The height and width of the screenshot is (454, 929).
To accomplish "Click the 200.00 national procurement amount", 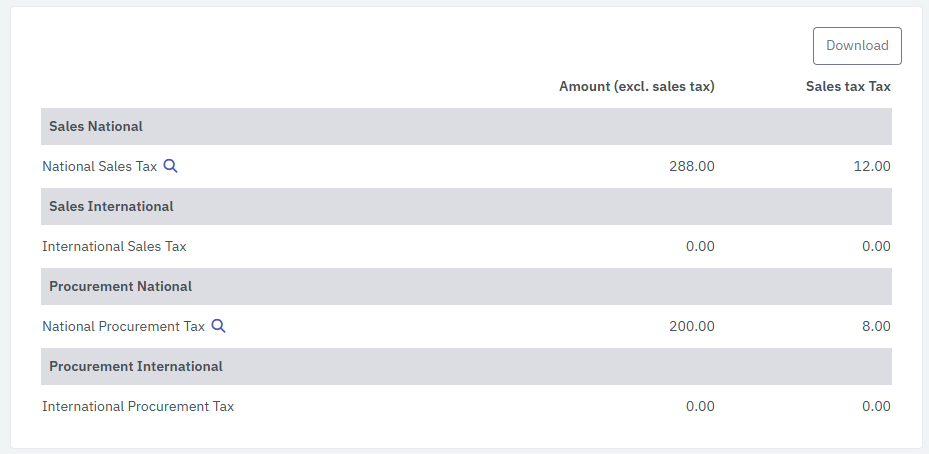I will 692,327.
